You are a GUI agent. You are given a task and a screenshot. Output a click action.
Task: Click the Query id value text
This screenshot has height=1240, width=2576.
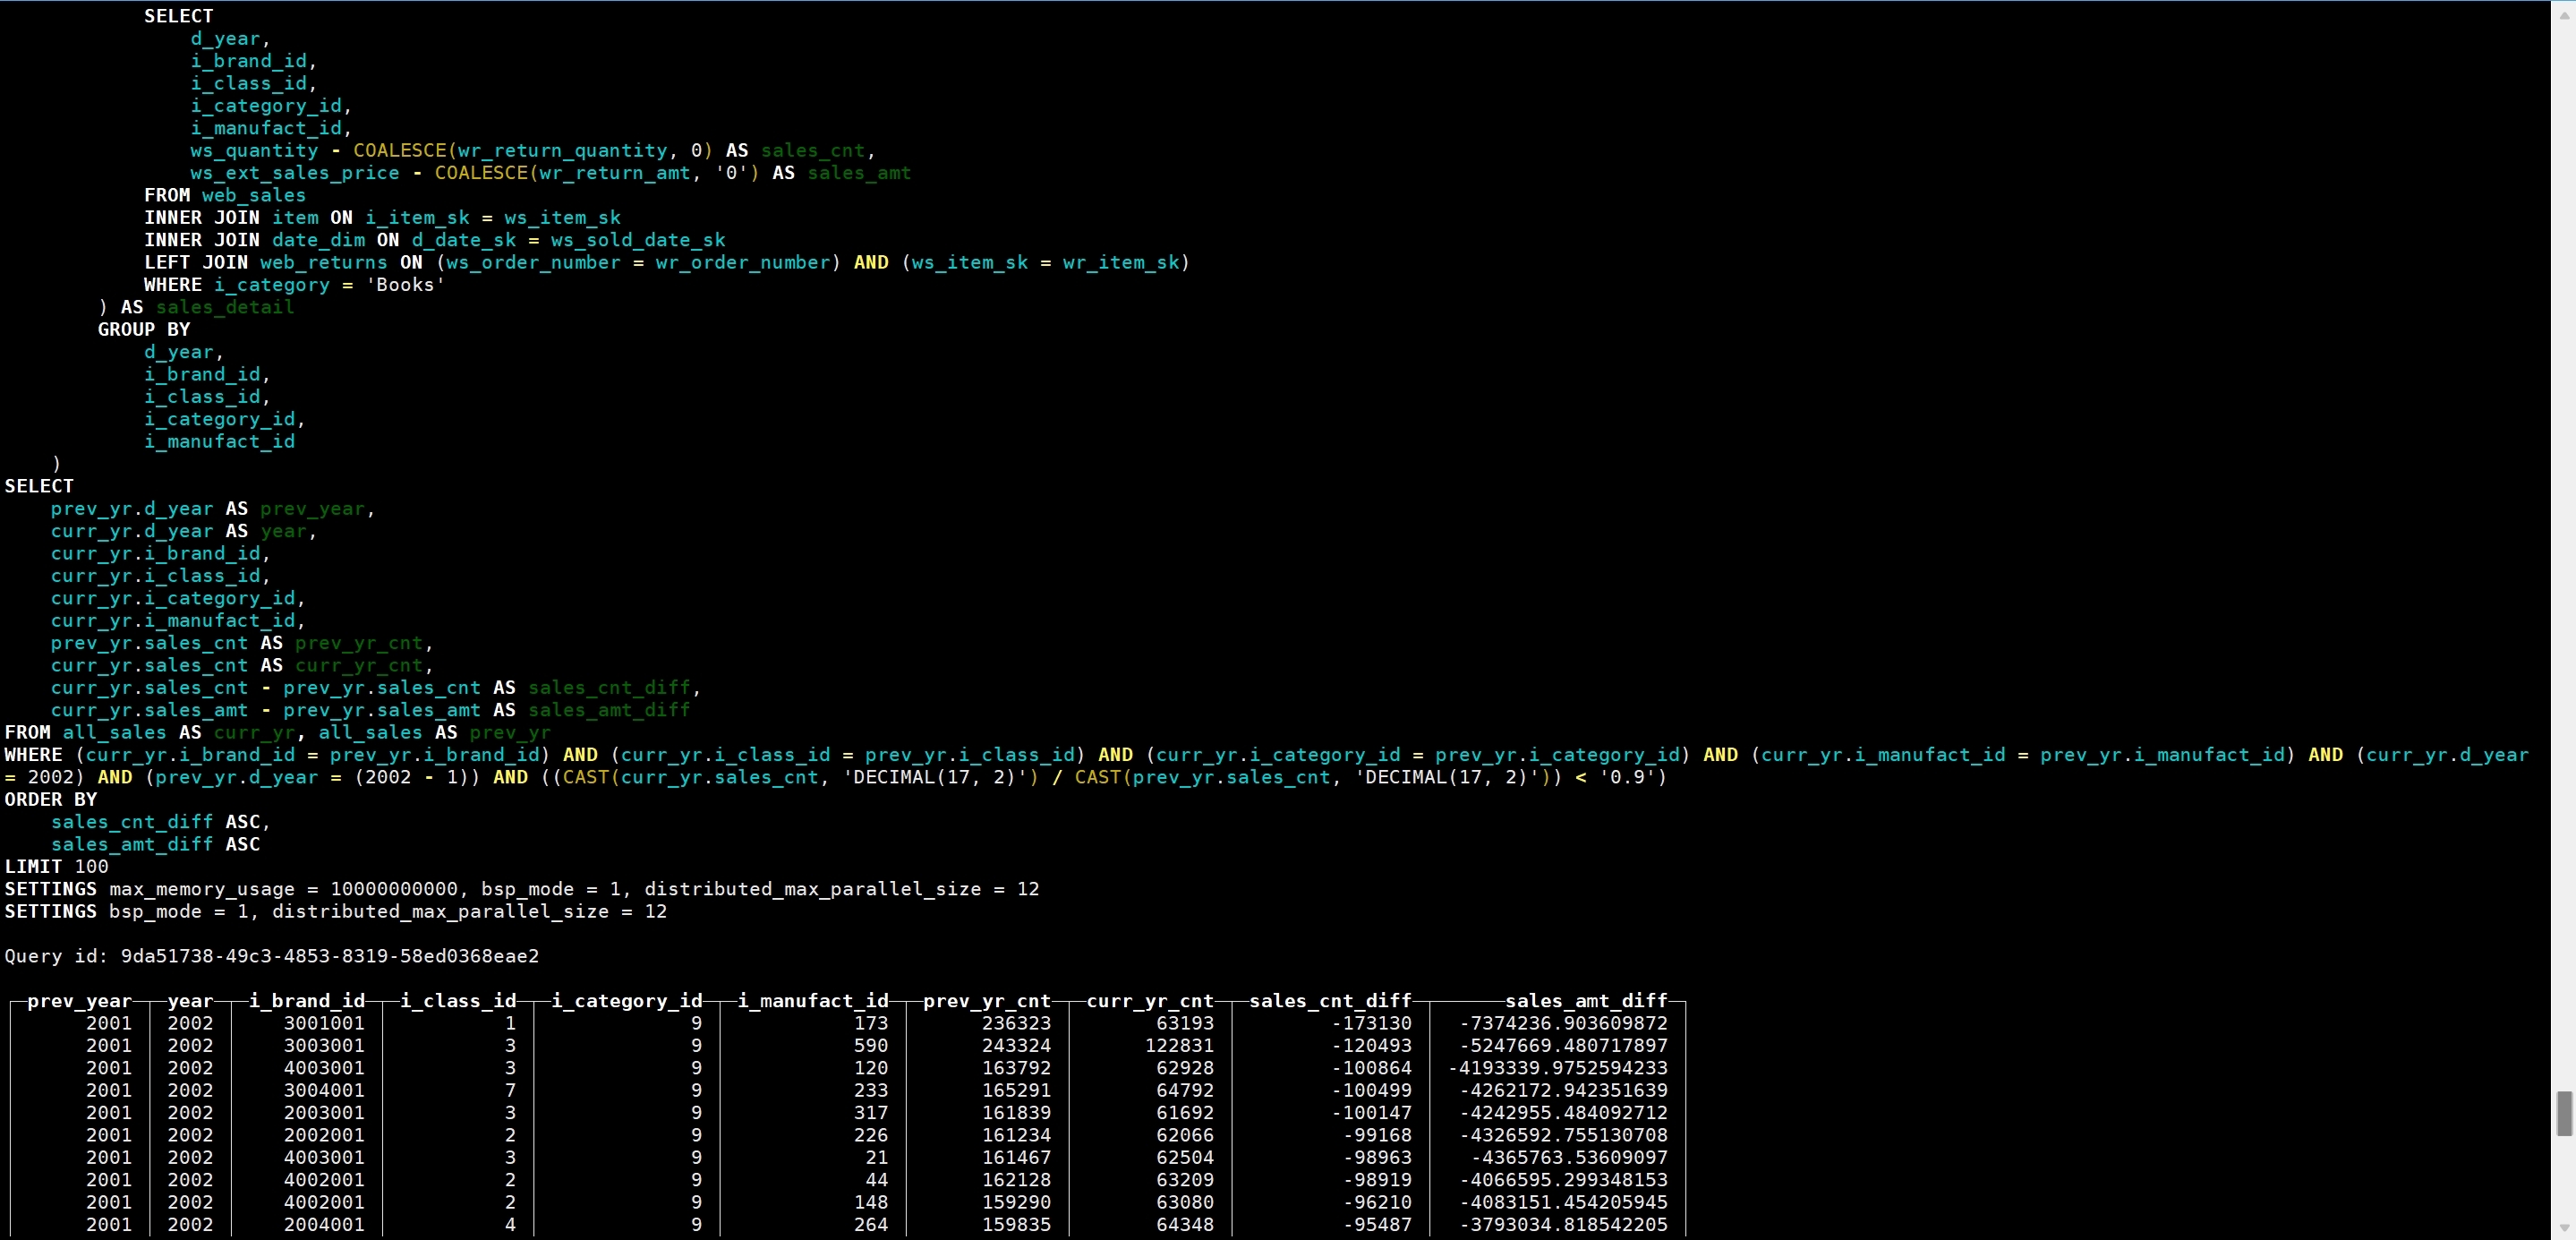[329, 956]
